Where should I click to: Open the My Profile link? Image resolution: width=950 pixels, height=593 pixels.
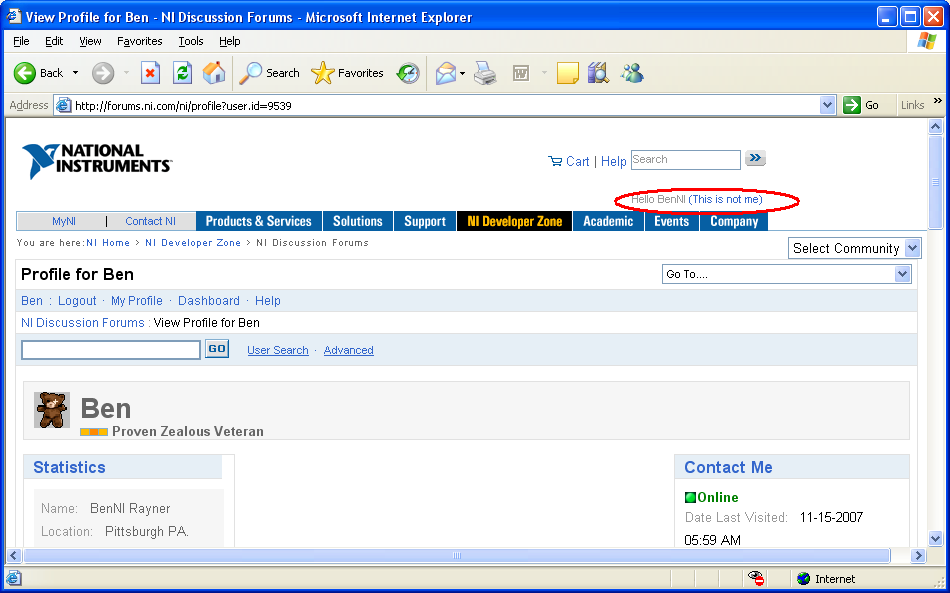pos(137,300)
